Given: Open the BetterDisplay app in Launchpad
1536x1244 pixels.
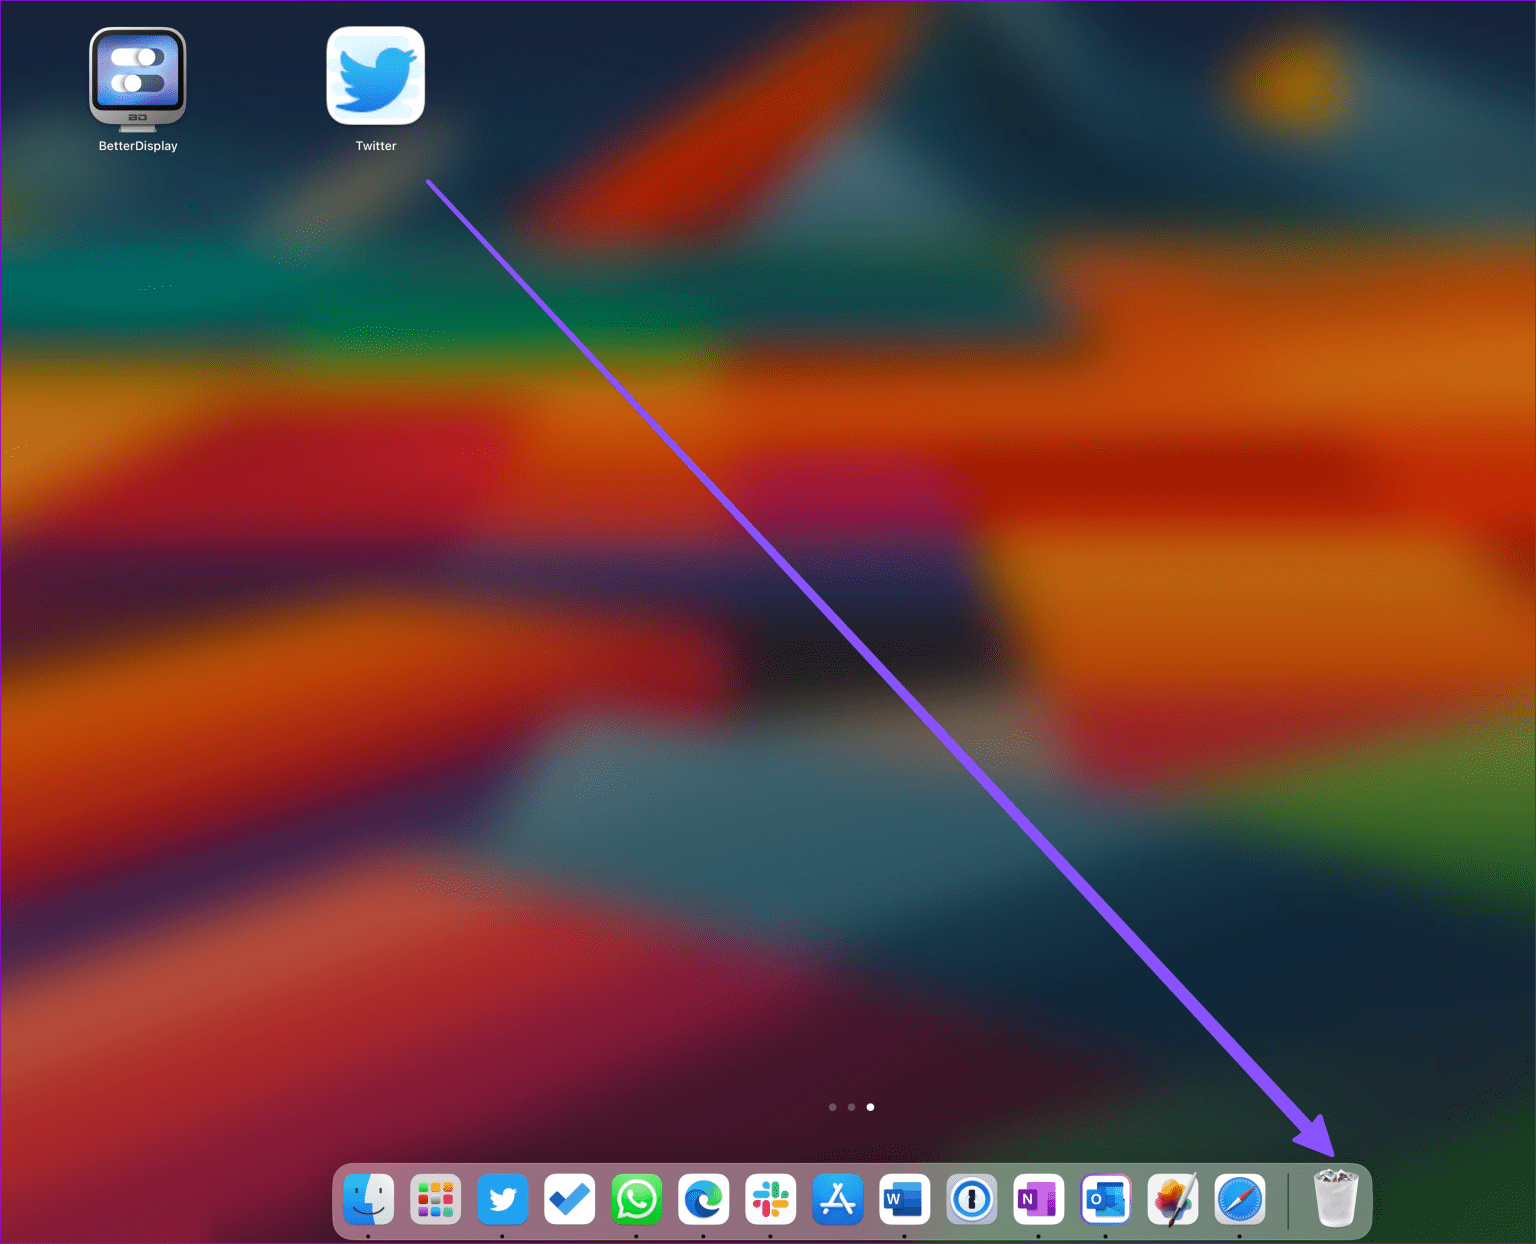Looking at the screenshot, I should tap(137, 79).
